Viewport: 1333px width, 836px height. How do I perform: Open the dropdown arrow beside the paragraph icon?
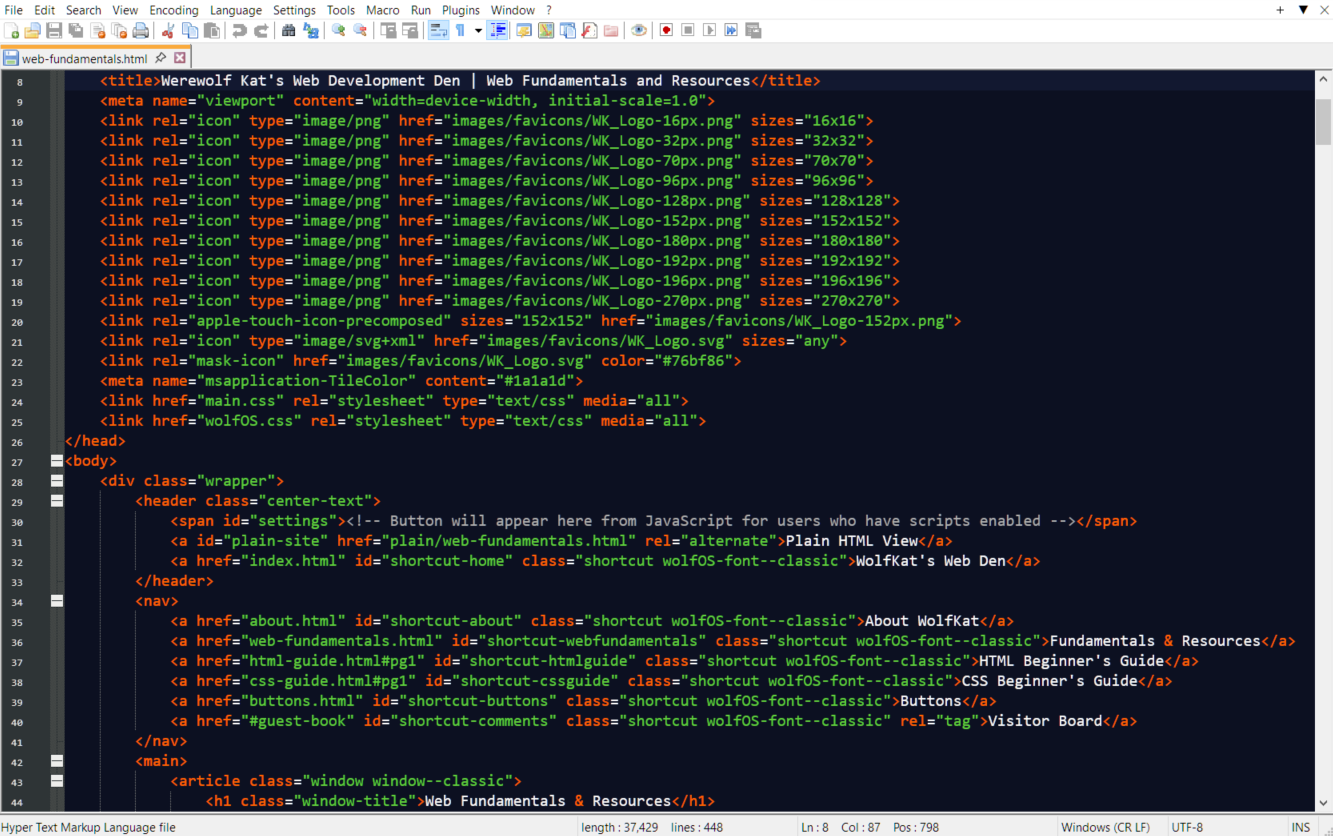[478, 30]
